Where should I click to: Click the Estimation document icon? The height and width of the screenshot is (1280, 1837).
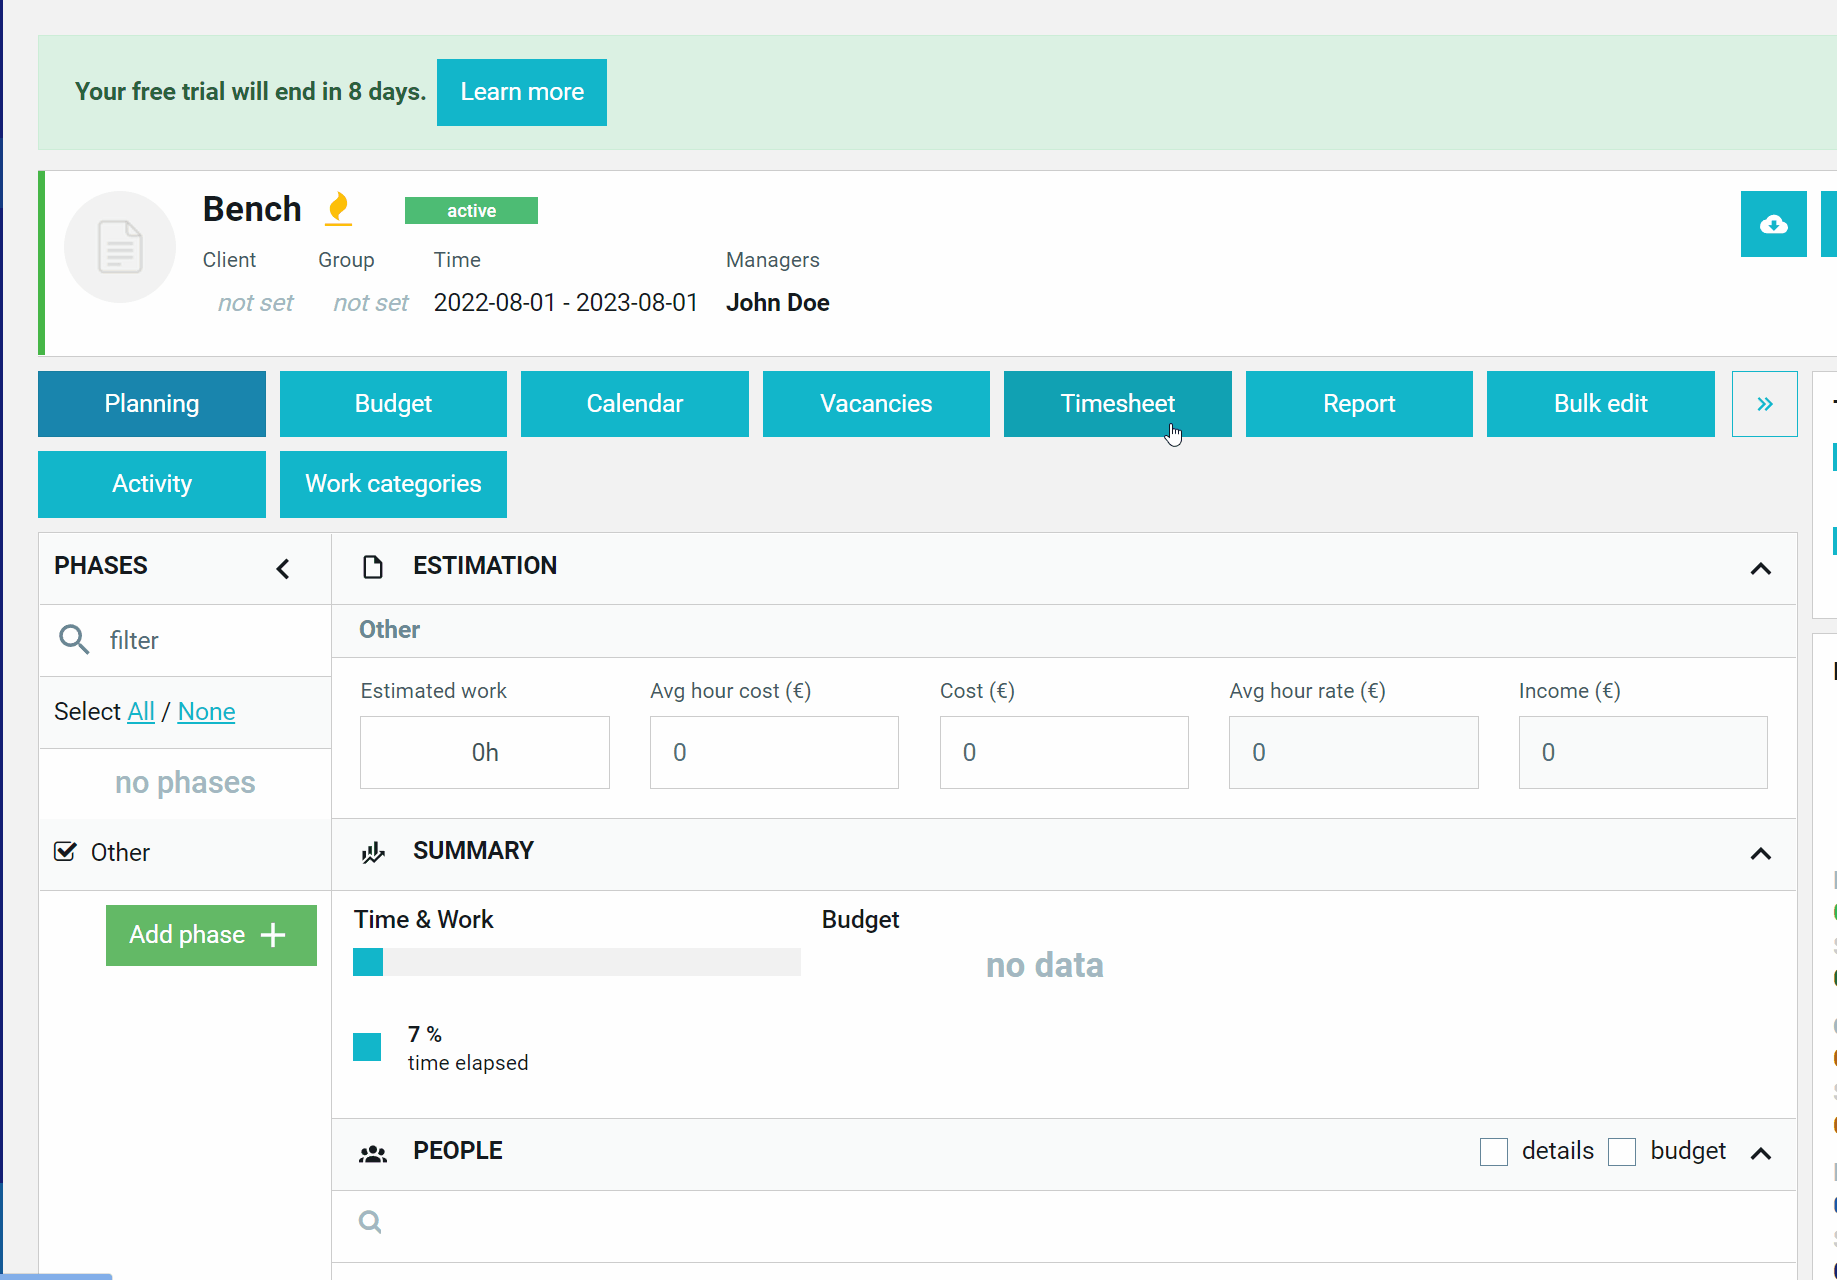coord(373,567)
